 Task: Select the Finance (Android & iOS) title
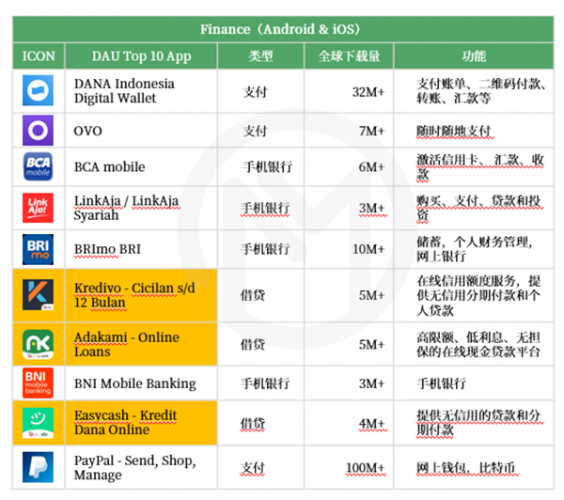pos(280,29)
